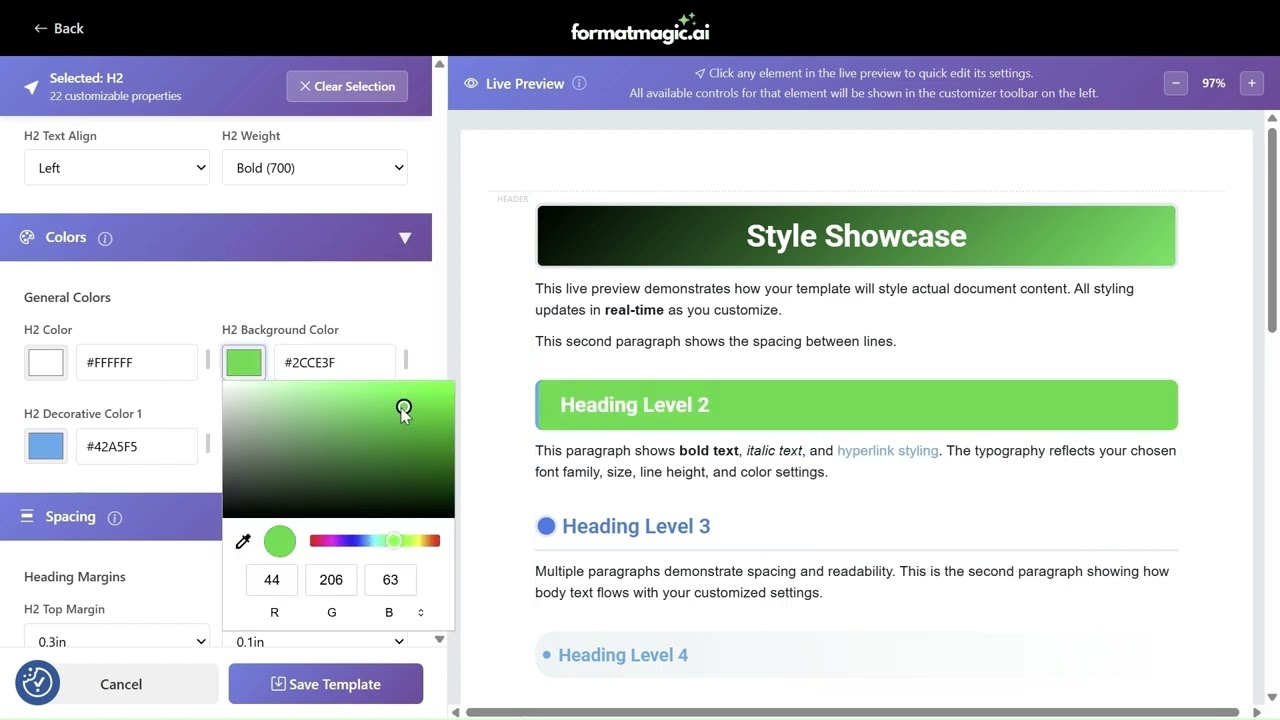Image resolution: width=1280 pixels, height=720 pixels.
Task: Select the Style Showcase title in the preview
Action: (856, 236)
